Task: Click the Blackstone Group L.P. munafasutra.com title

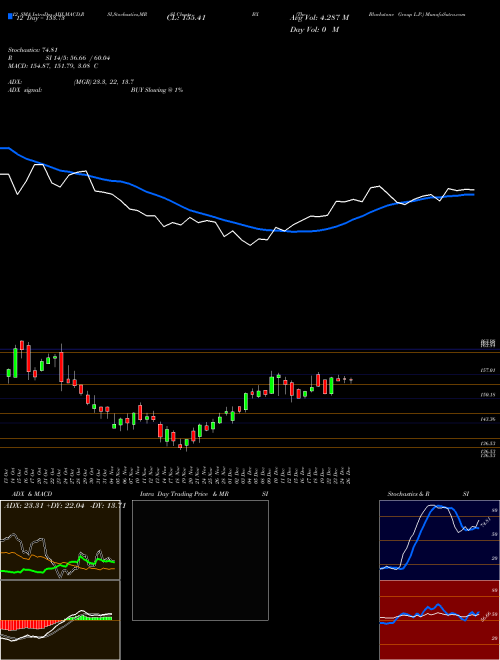Action: [417, 14]
